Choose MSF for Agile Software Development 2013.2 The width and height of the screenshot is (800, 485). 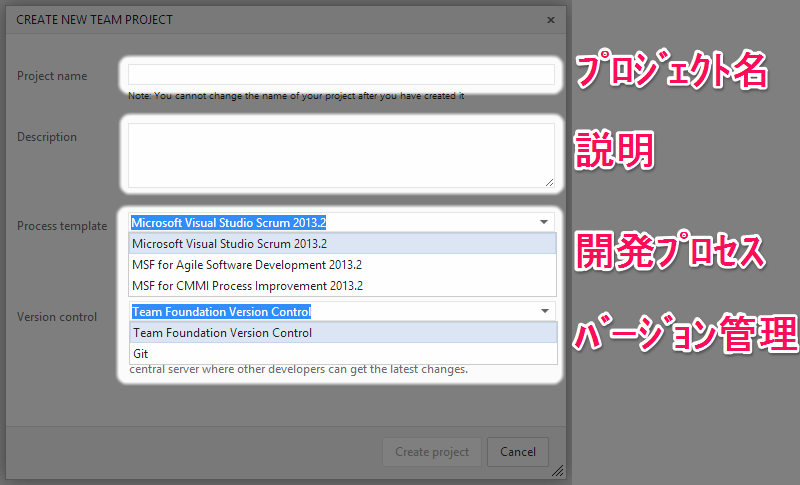[342, 265]
